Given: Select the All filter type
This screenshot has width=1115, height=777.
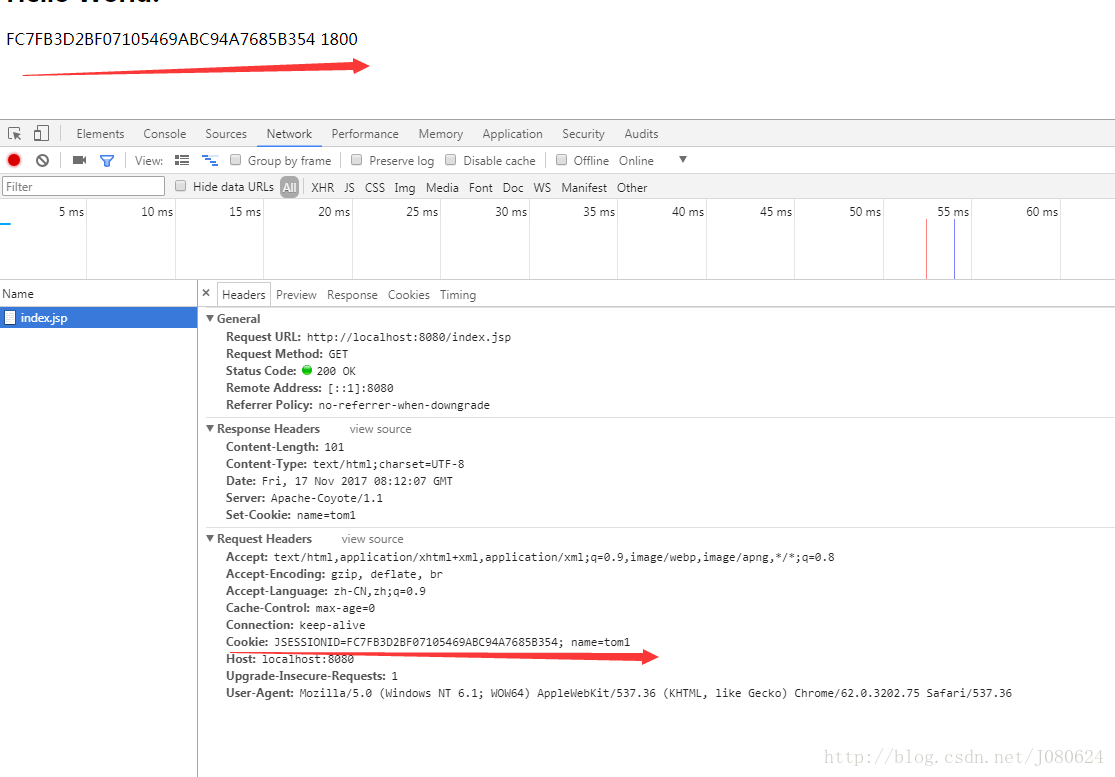Looking at the screenshot, I should click(289, 188).
